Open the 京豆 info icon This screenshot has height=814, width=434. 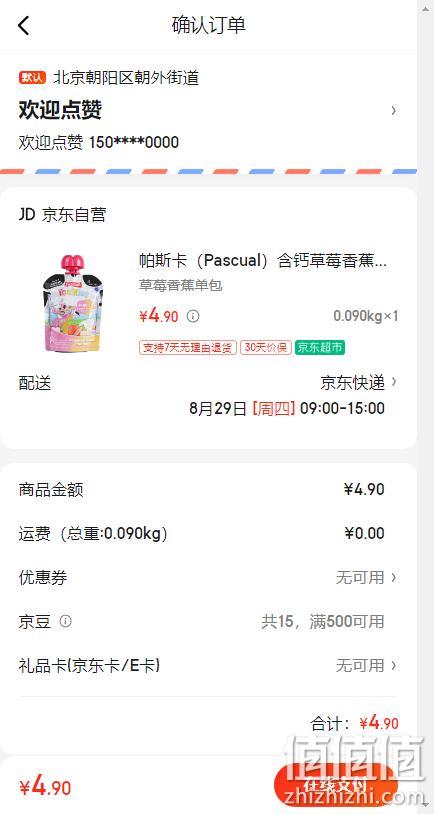(x=65, y=621)
